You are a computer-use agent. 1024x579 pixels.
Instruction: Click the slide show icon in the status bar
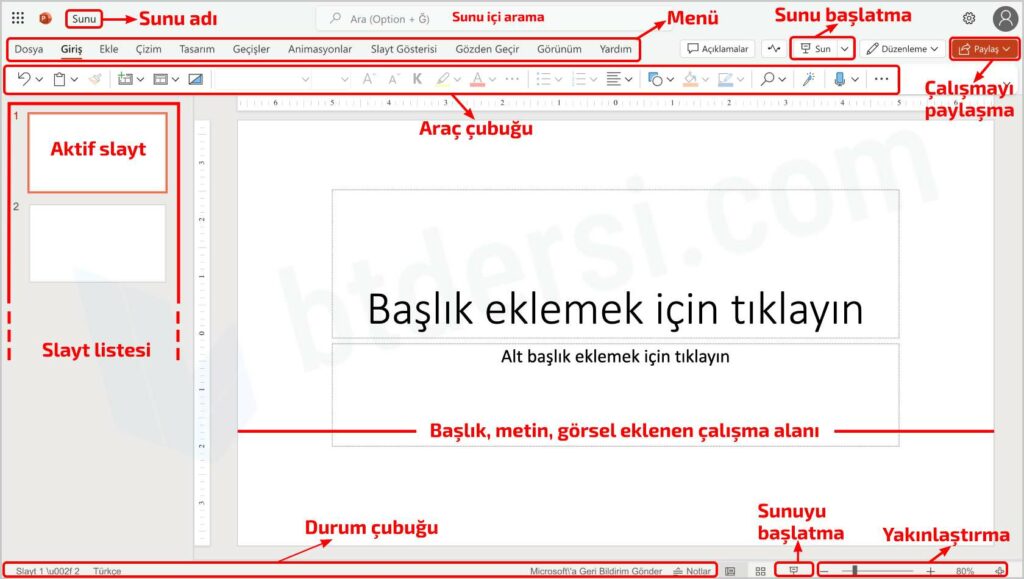(x=793, y=570)
